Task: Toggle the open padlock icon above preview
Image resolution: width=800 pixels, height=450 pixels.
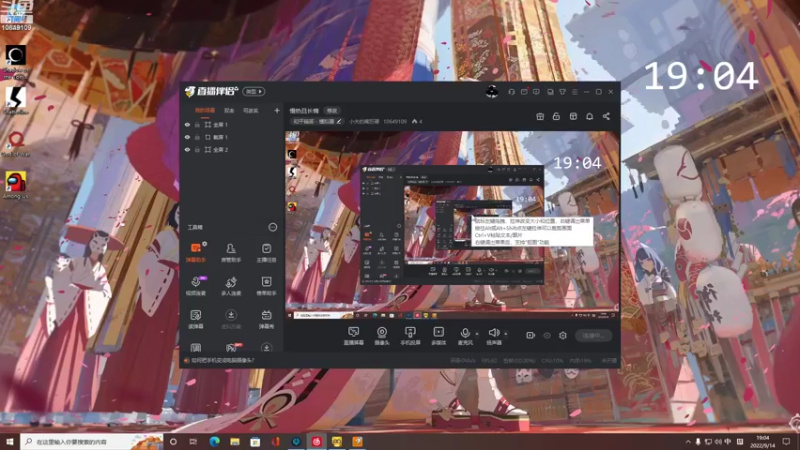Action: (556, 116)
